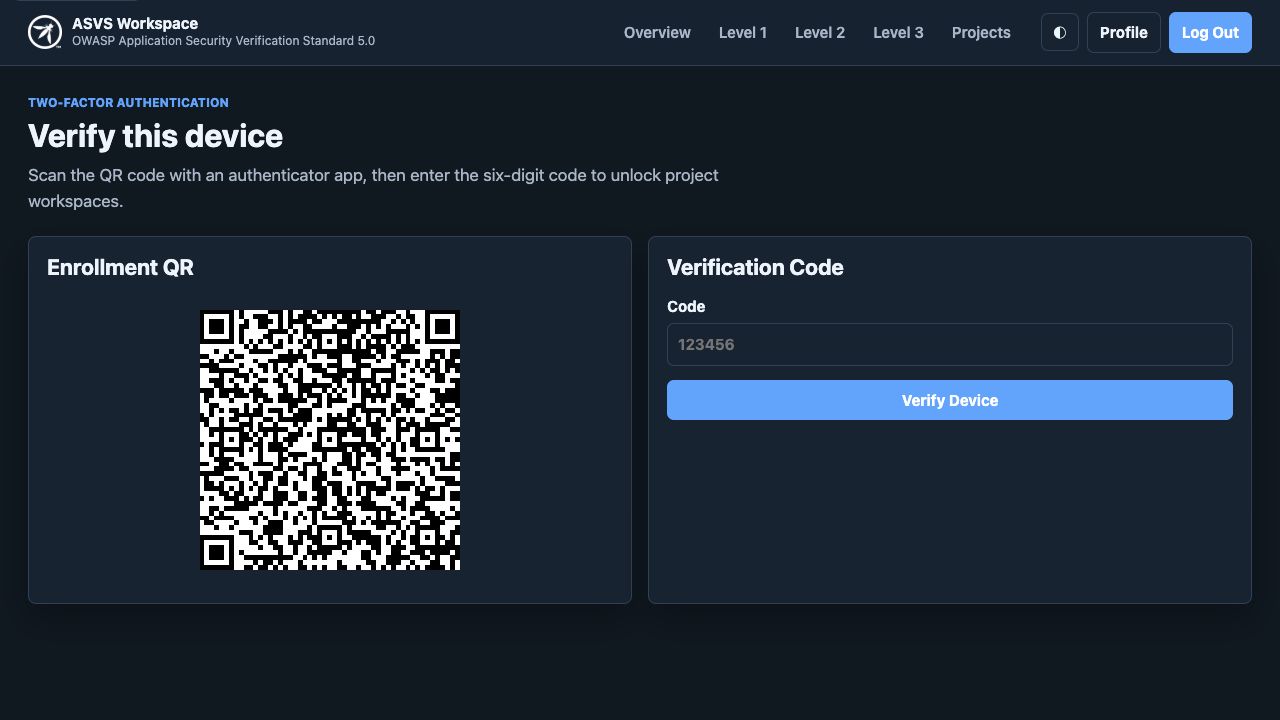
Task: Toggle the dark/light theme button
Action: [1060, 32]
